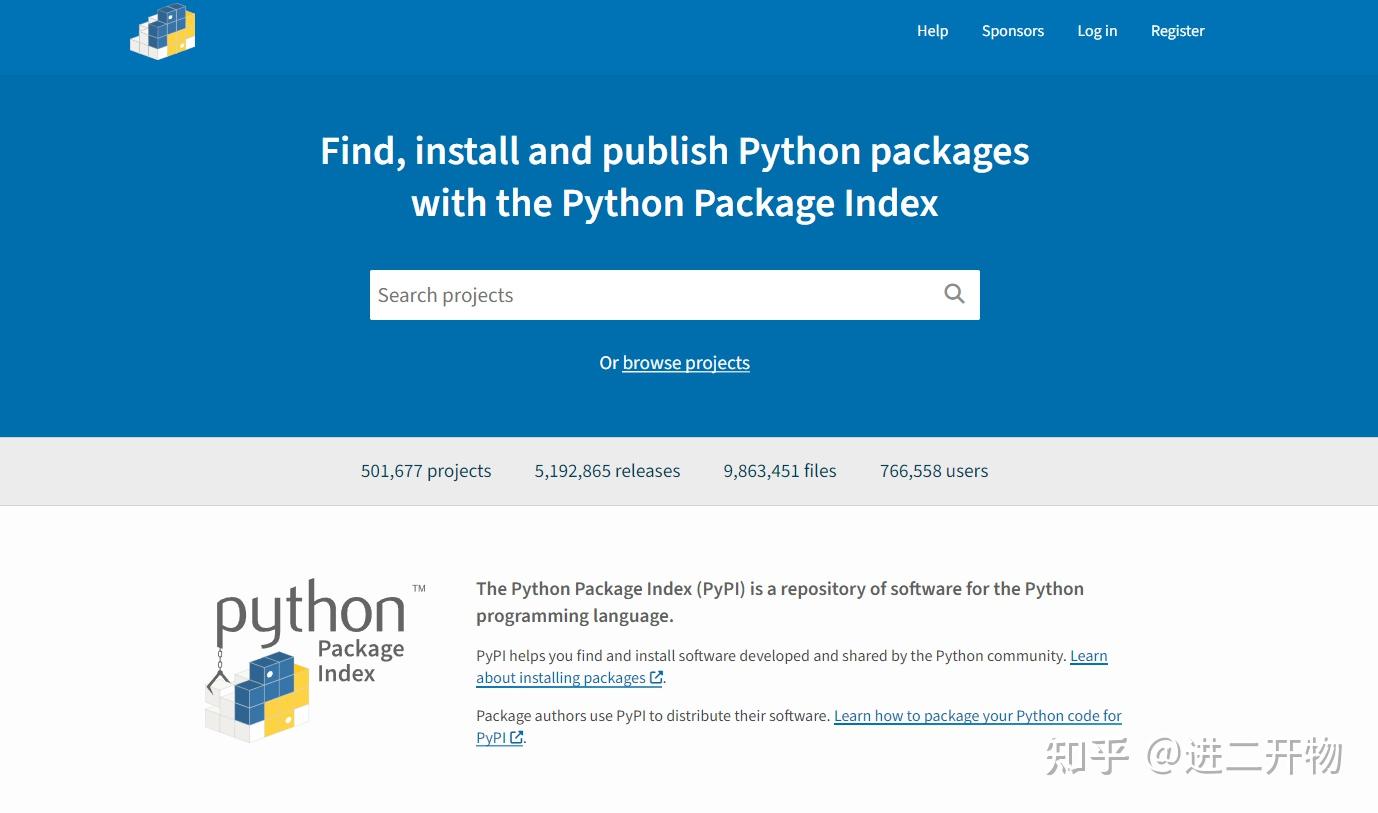The image size is (1378, 813).
Task: Click the '5,192,865 releases' statistic
Action: [607, 470]
